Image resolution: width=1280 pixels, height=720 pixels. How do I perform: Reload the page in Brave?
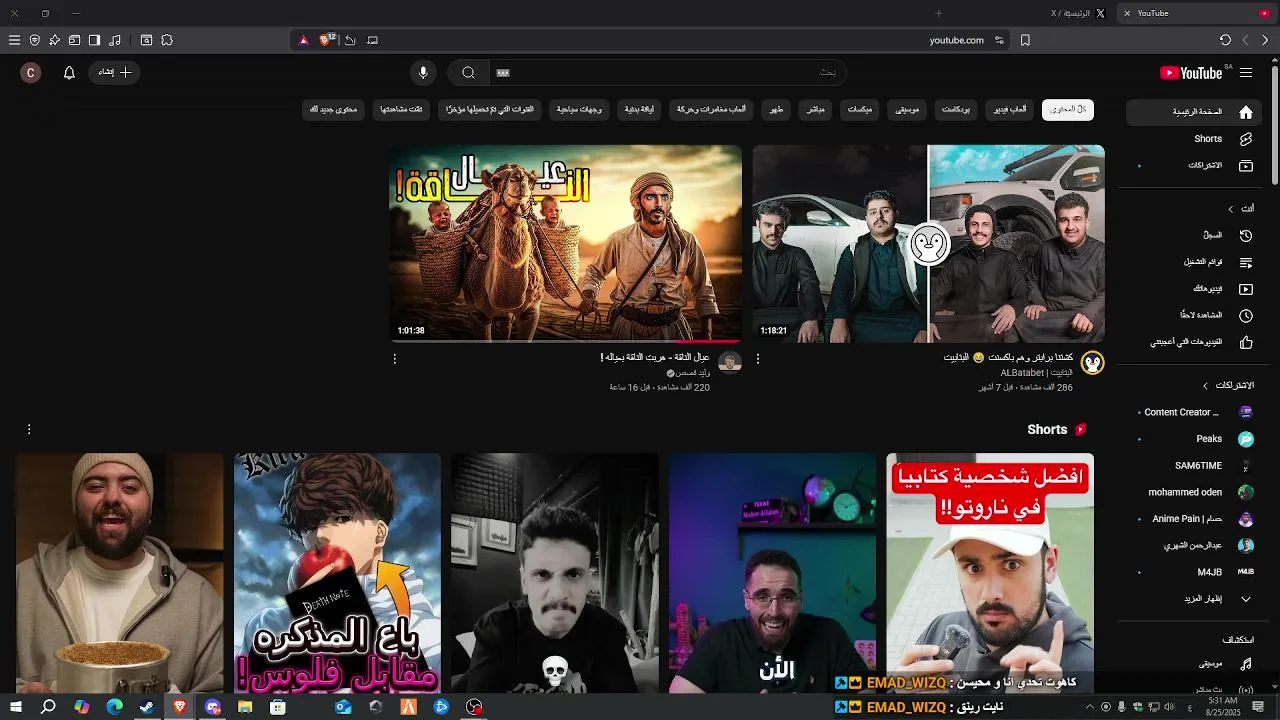tap(1225, 40)
